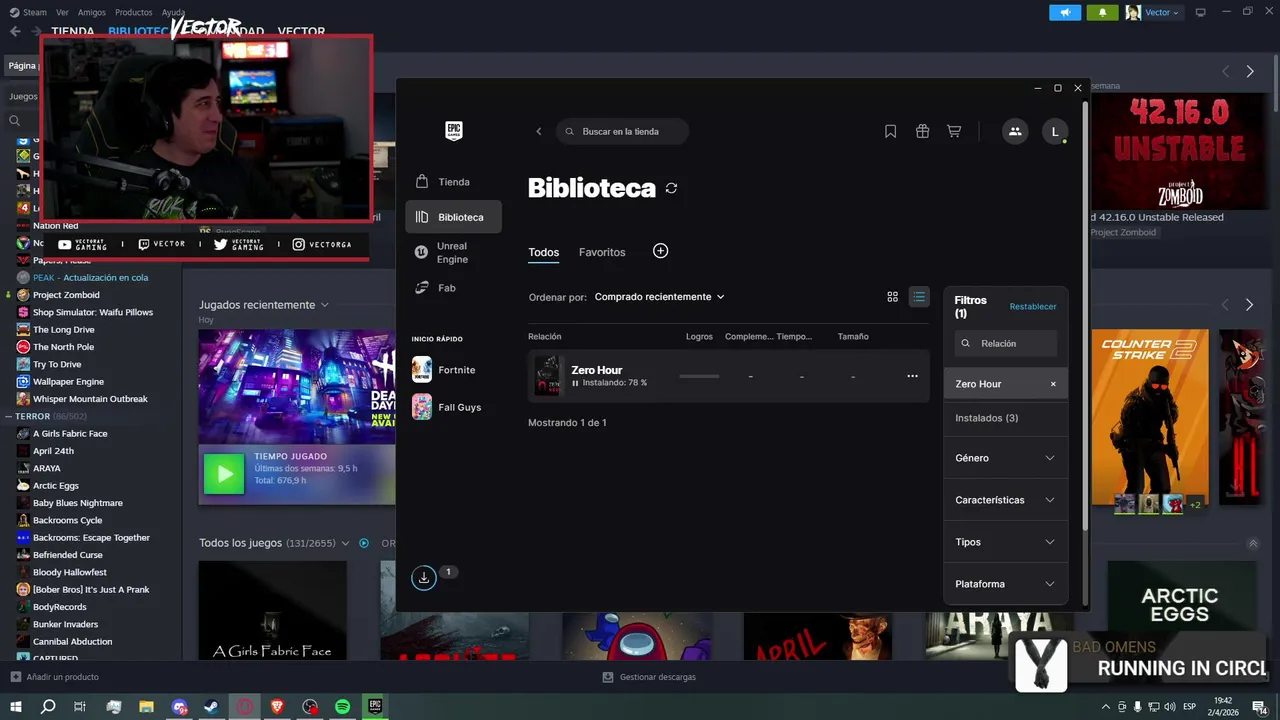Expand the Tipos filter section
1280x720 pixels.
[x=1005, y=542]
